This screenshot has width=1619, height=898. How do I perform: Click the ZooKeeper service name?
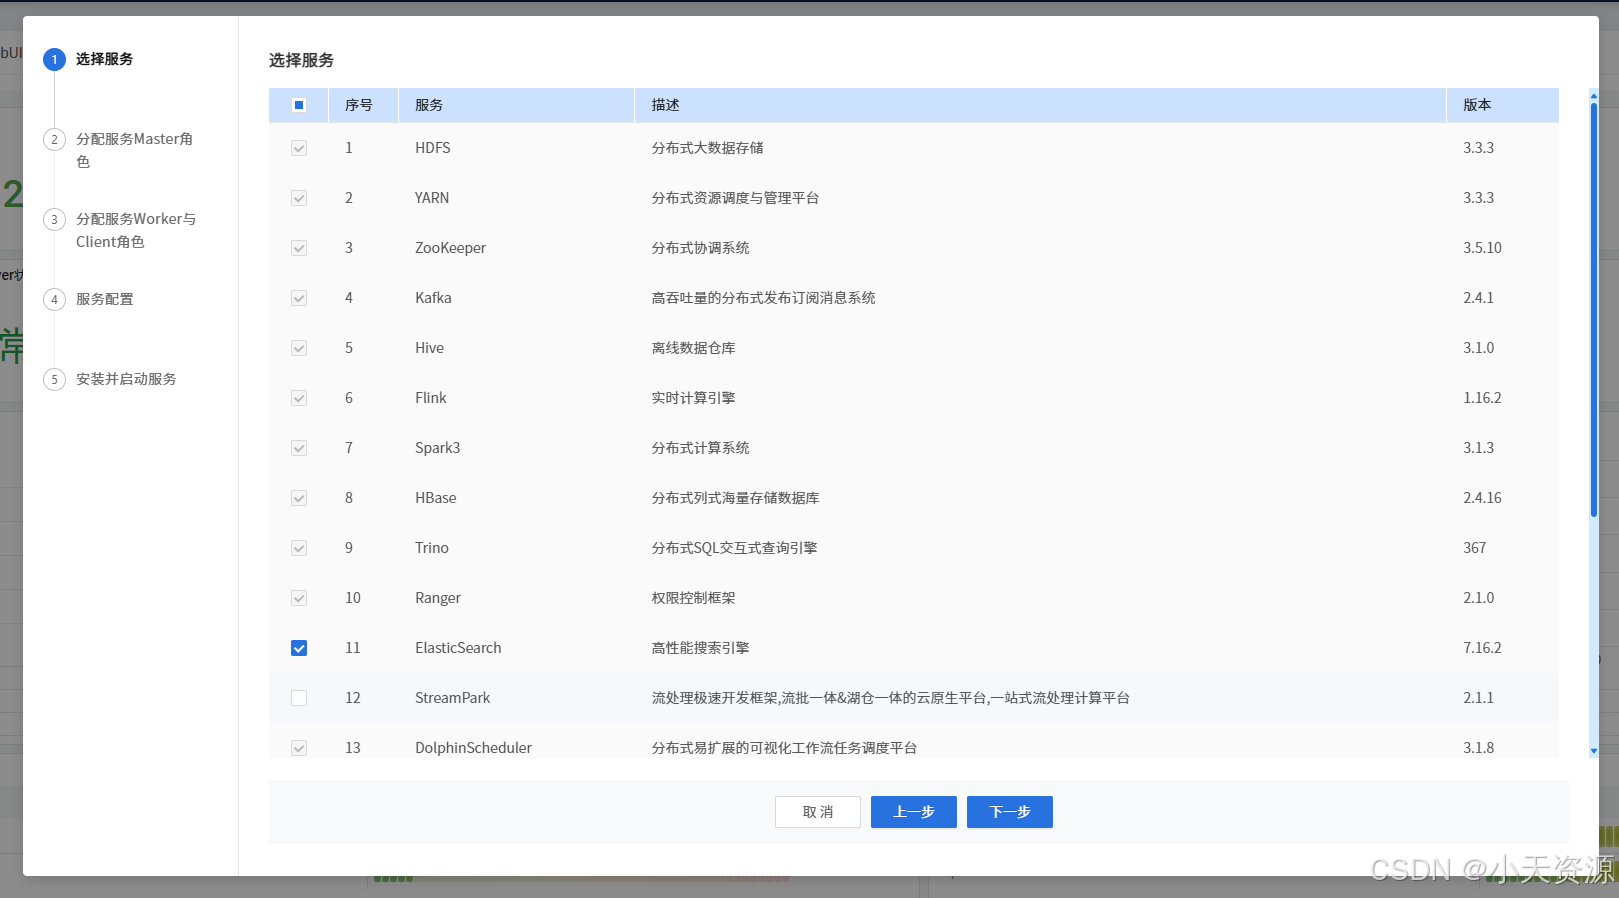point(451,248)
